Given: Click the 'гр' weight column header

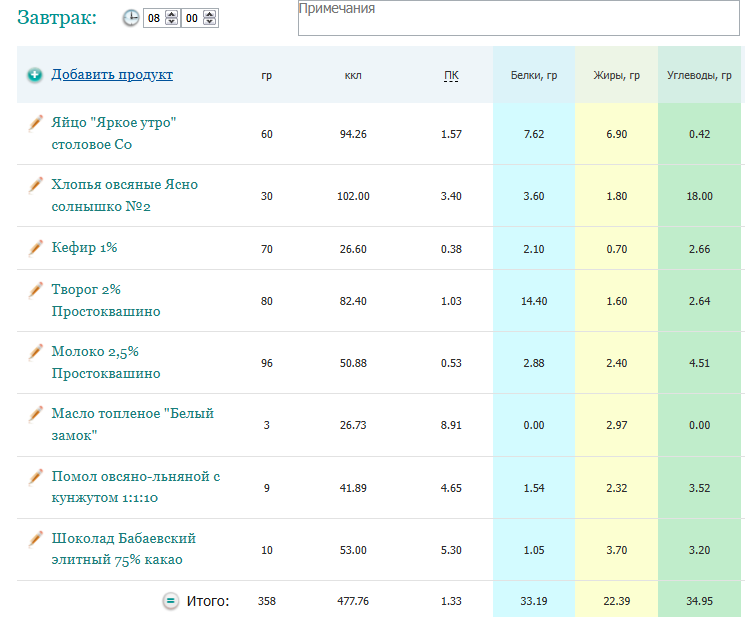Looking at the screenshot, I should click(x=267, y=76).
